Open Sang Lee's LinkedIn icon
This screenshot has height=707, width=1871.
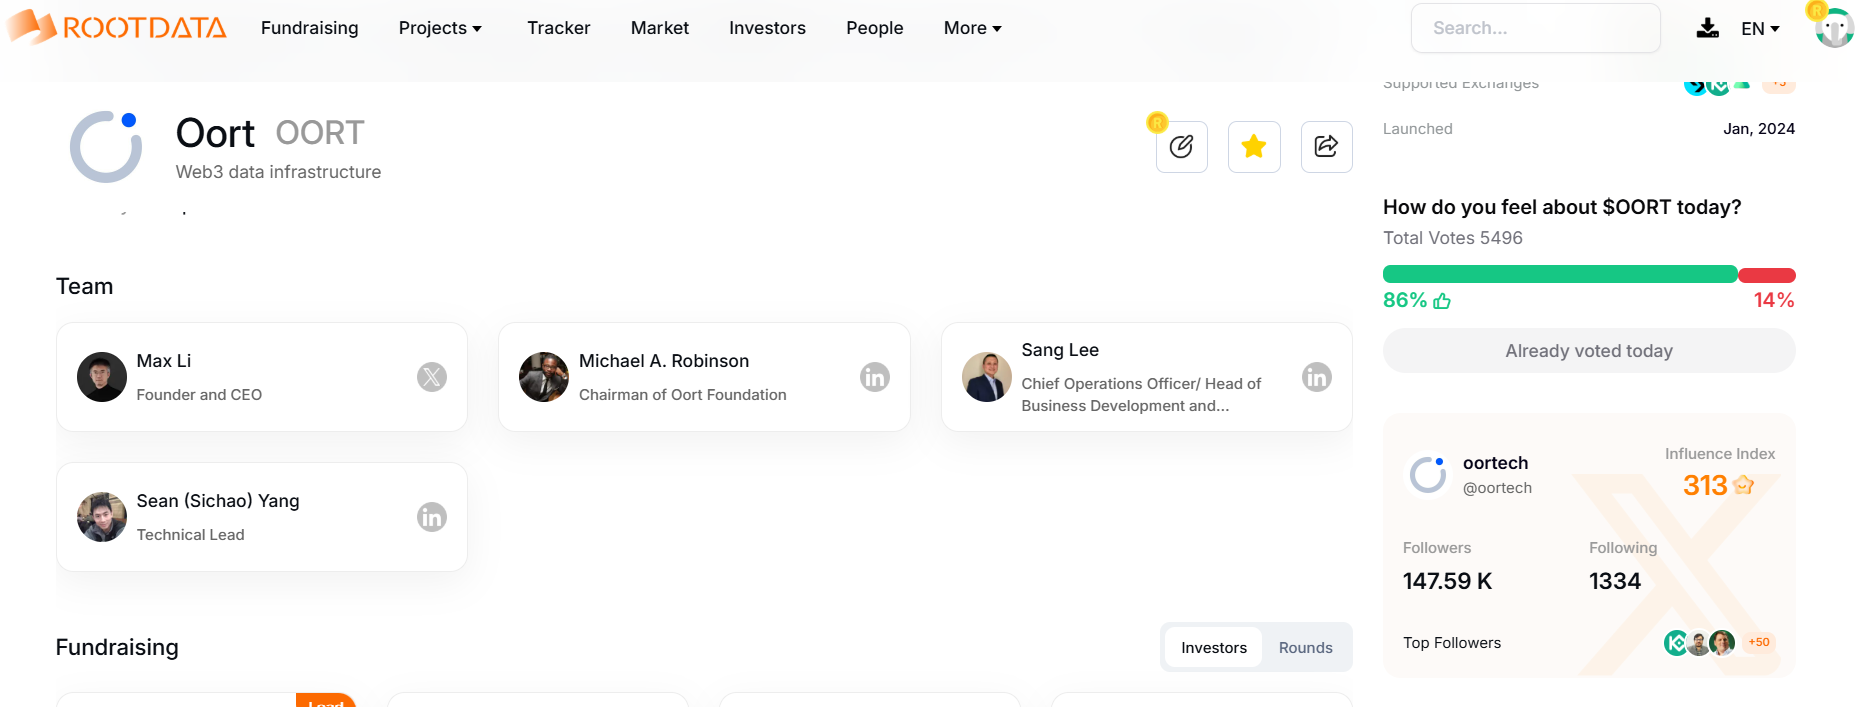pyautogui.click(x=1316, y=377)
